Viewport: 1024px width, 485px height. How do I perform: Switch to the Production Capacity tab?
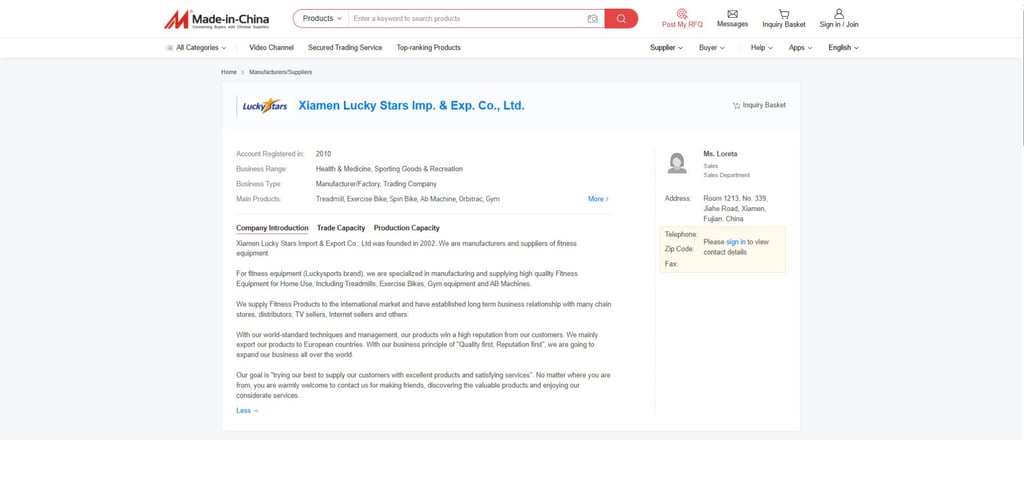(406, 228)
